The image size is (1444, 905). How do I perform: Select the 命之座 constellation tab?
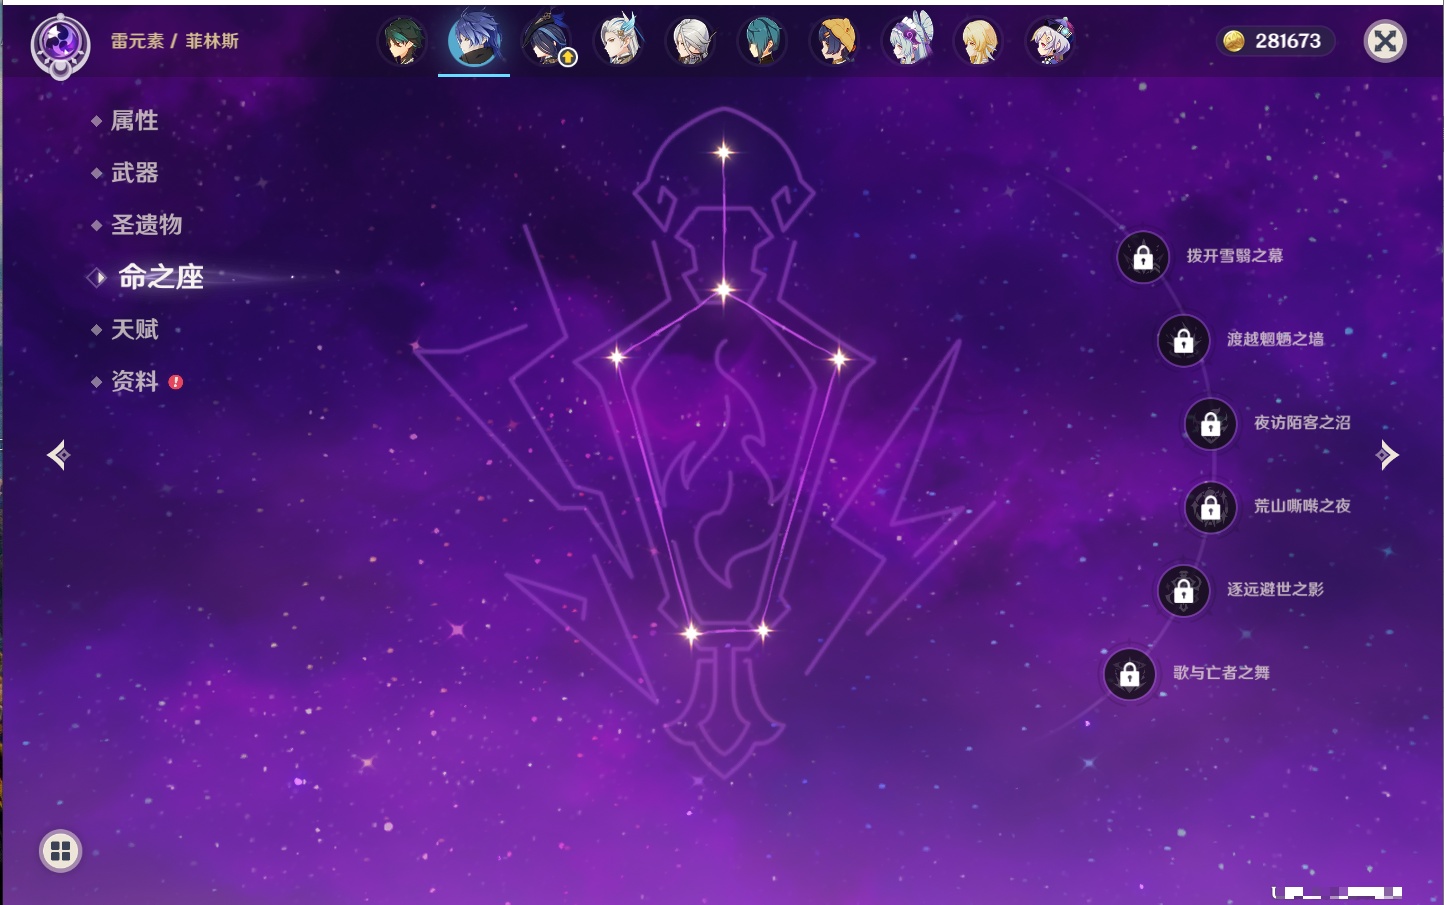pos(160,277)
